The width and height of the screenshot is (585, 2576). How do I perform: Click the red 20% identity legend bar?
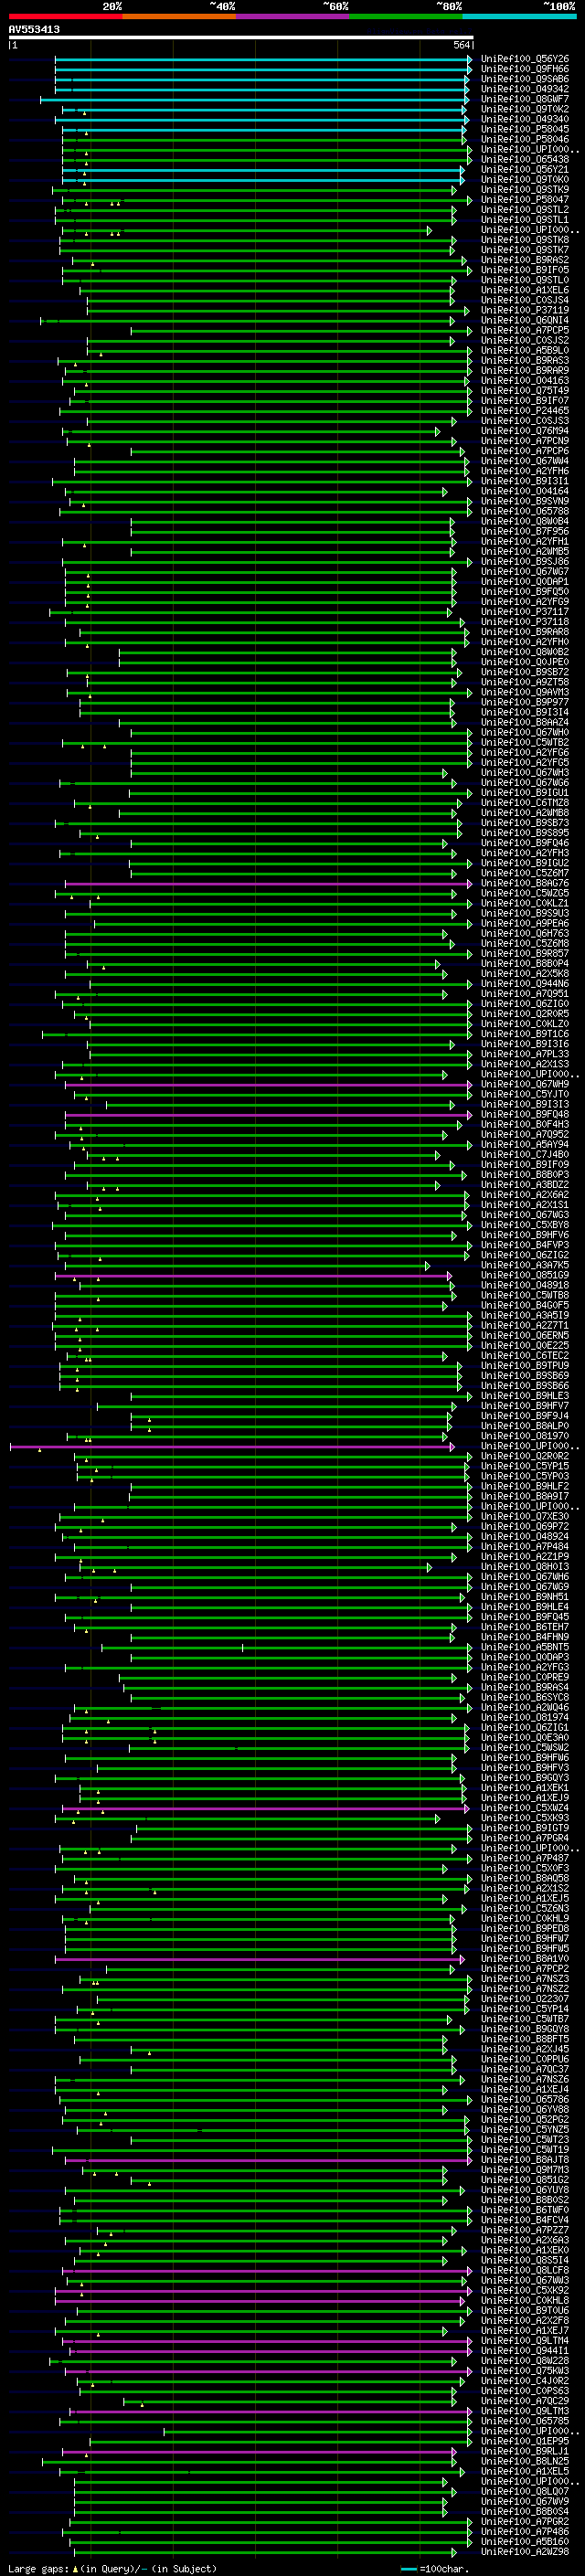pos(65,17)
